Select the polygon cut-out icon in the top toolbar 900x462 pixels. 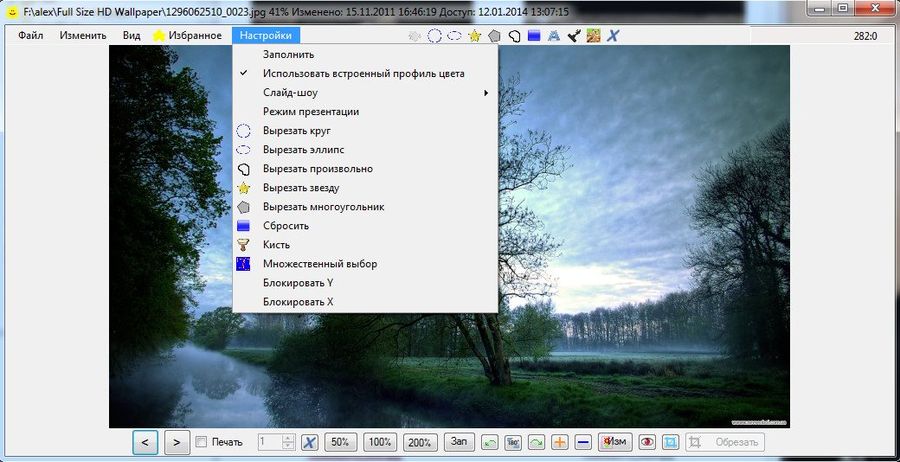(x=494, y=36)
